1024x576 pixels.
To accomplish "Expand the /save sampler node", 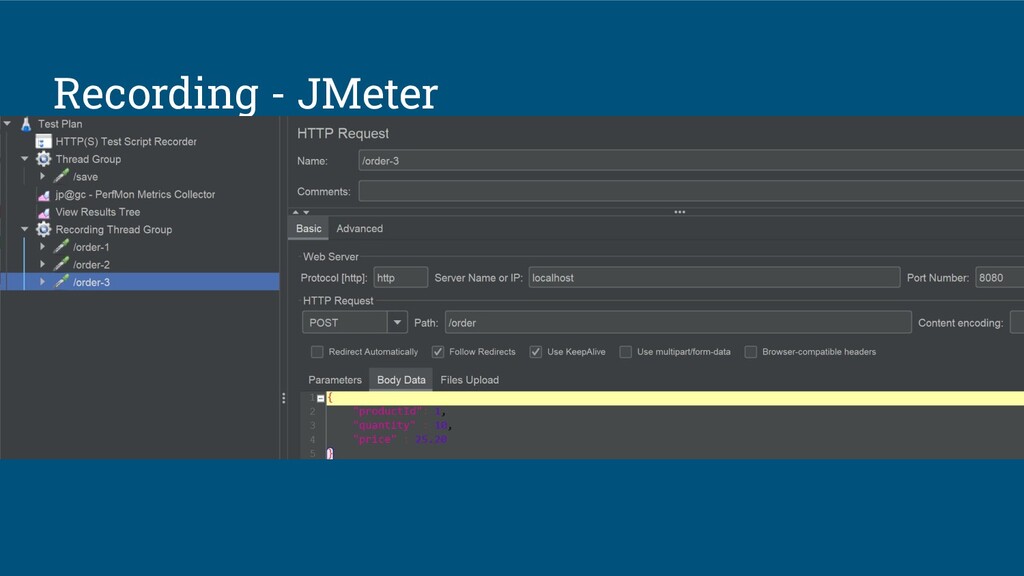I will [x=42, y=176].
